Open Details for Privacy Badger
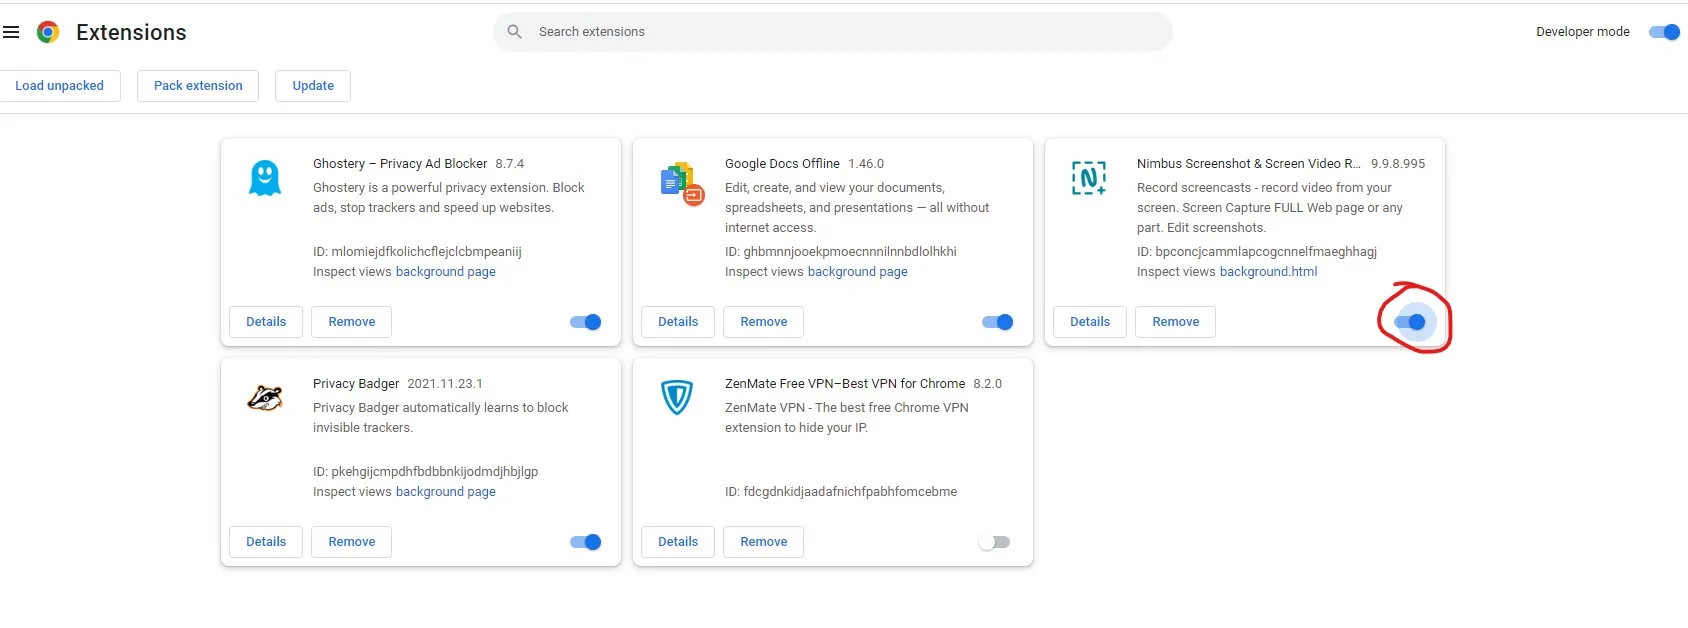 [266, 542]
